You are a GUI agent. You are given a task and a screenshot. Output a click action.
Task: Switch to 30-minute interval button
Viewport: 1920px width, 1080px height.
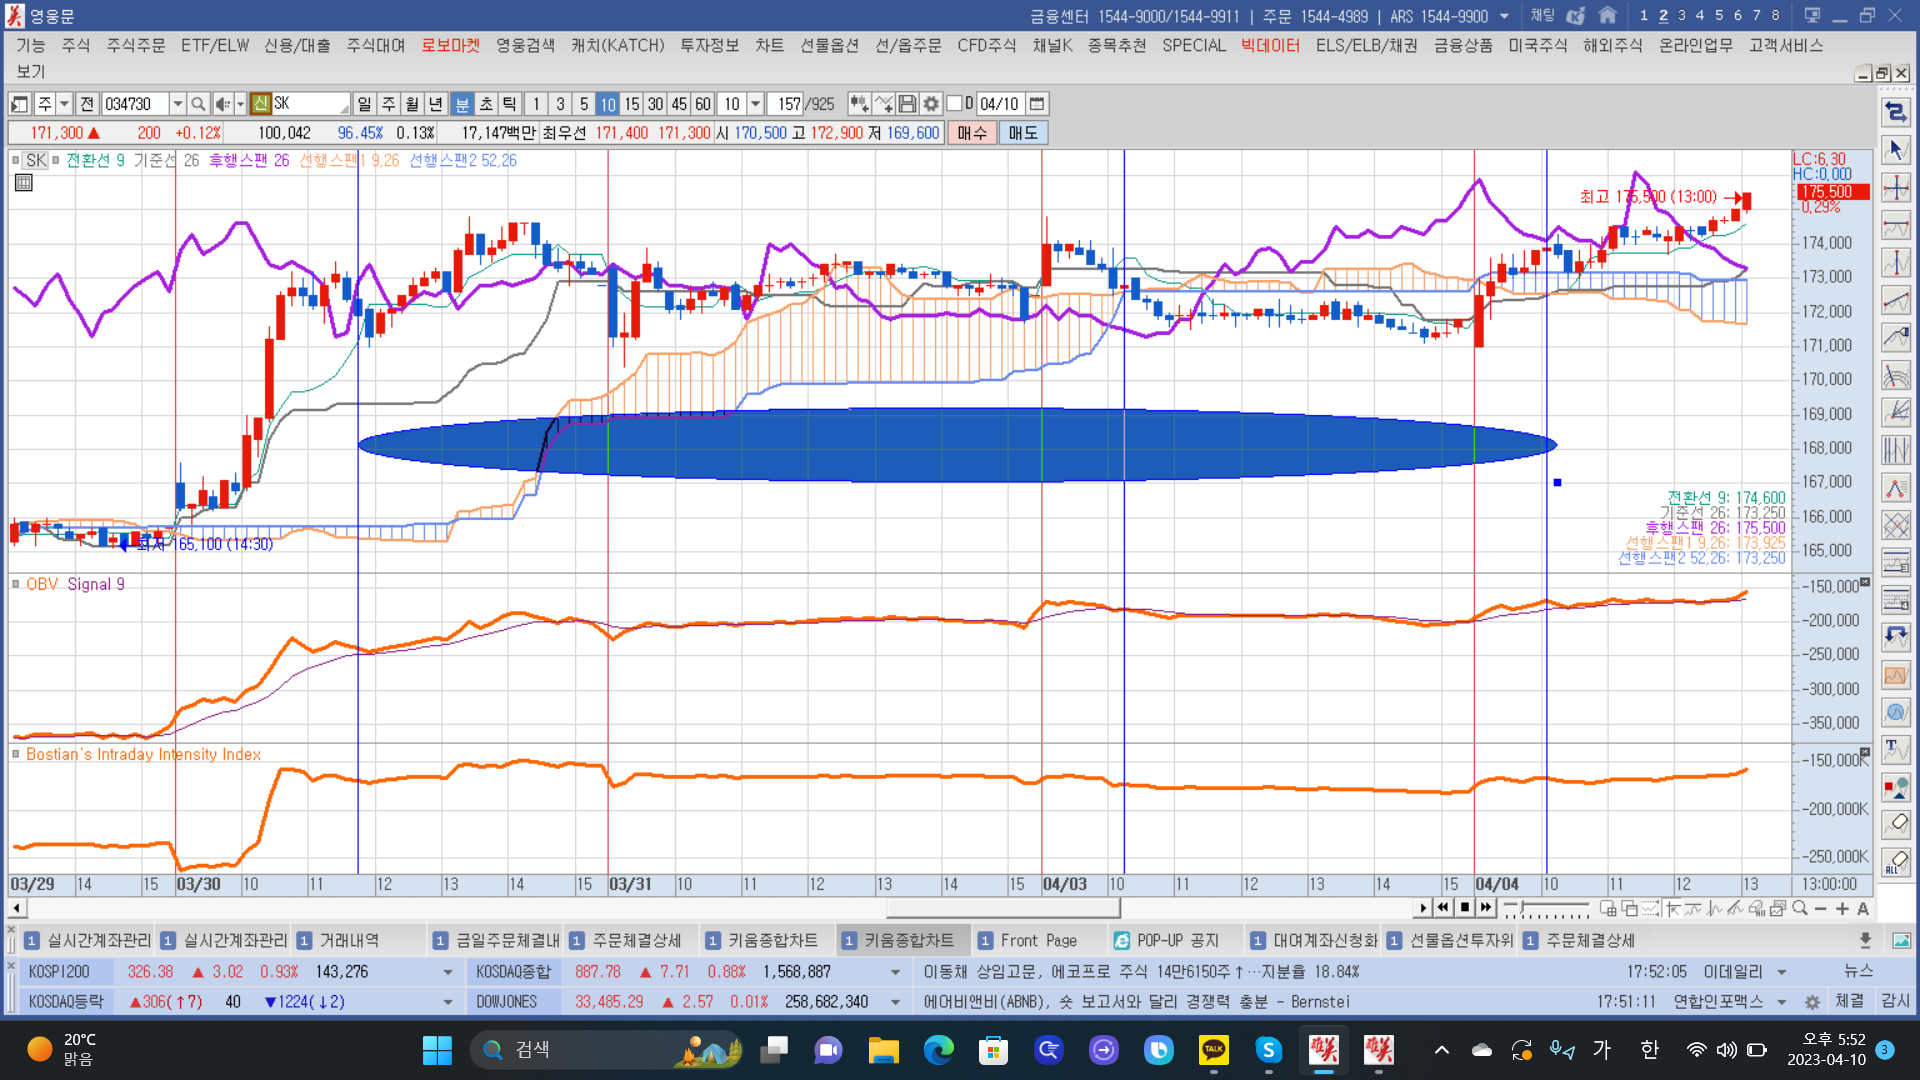[x=655, y=104]
